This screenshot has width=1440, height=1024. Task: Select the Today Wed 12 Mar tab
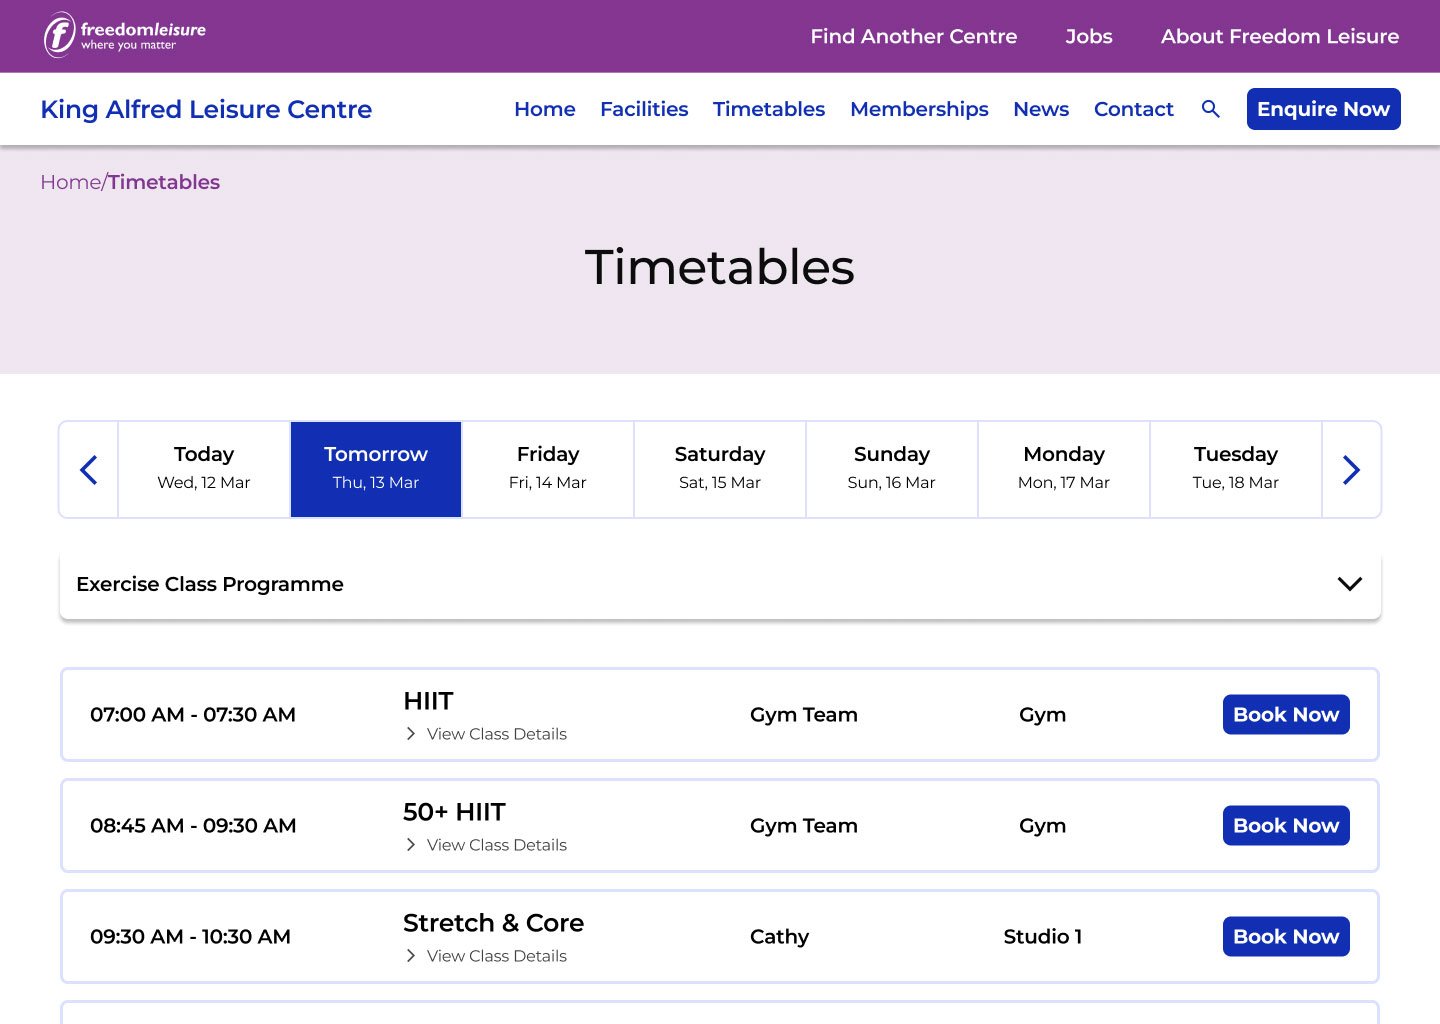[x=204, y=470]
